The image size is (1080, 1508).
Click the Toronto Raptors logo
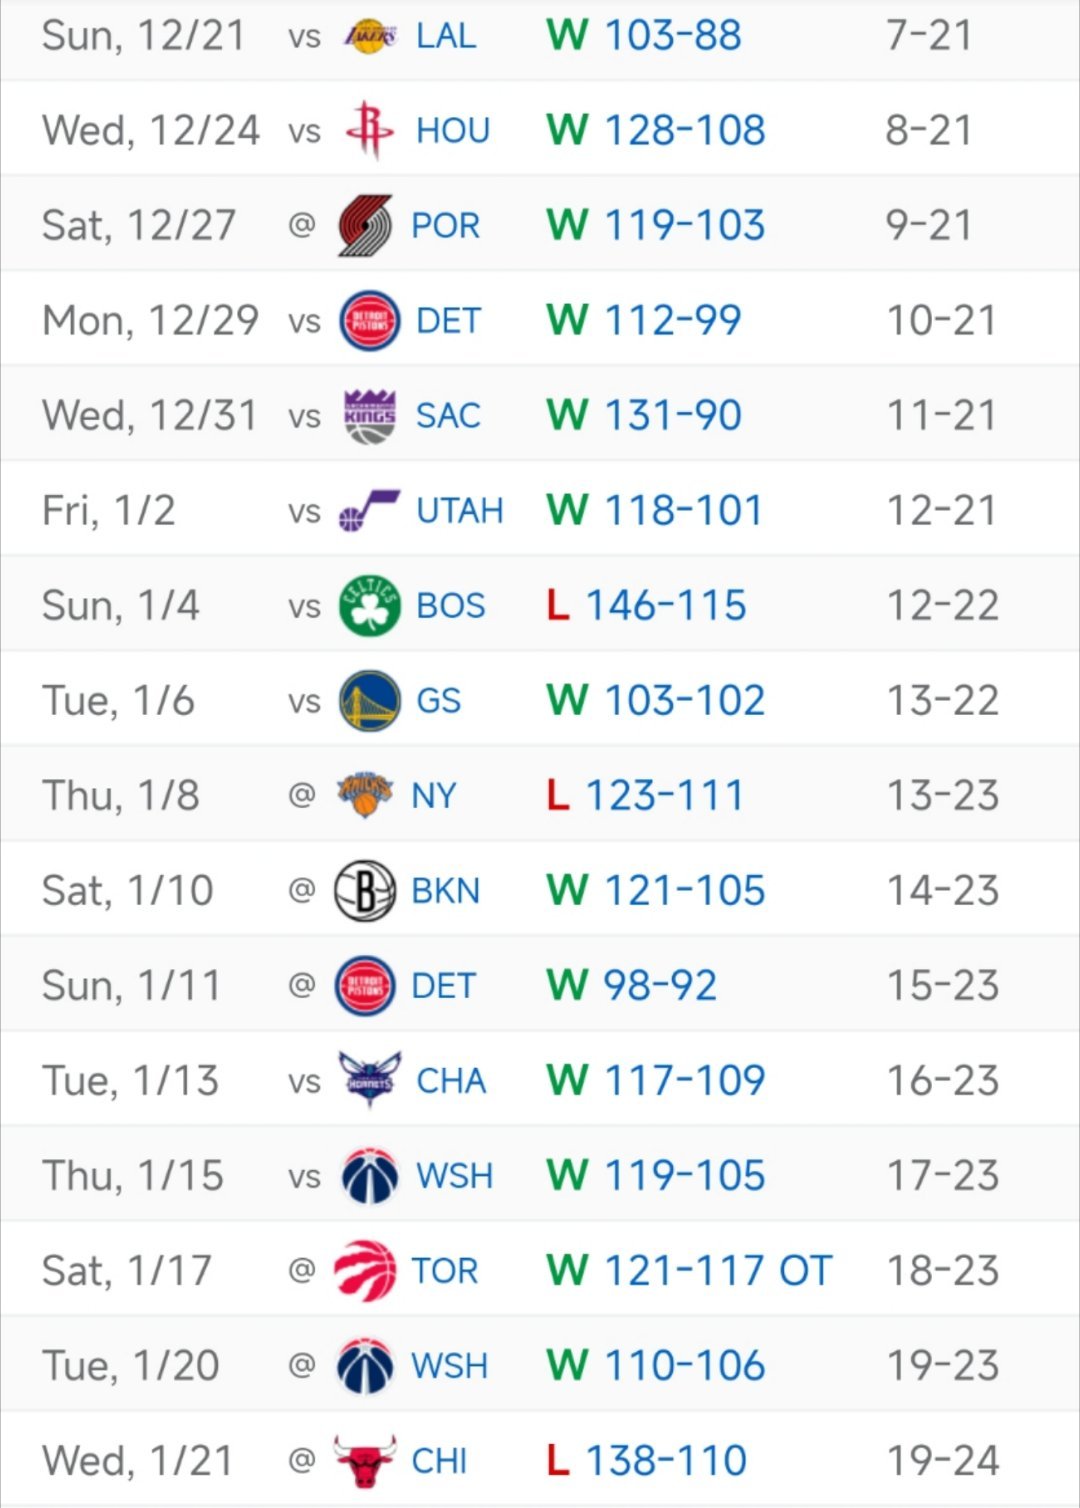coord(364,1271)
